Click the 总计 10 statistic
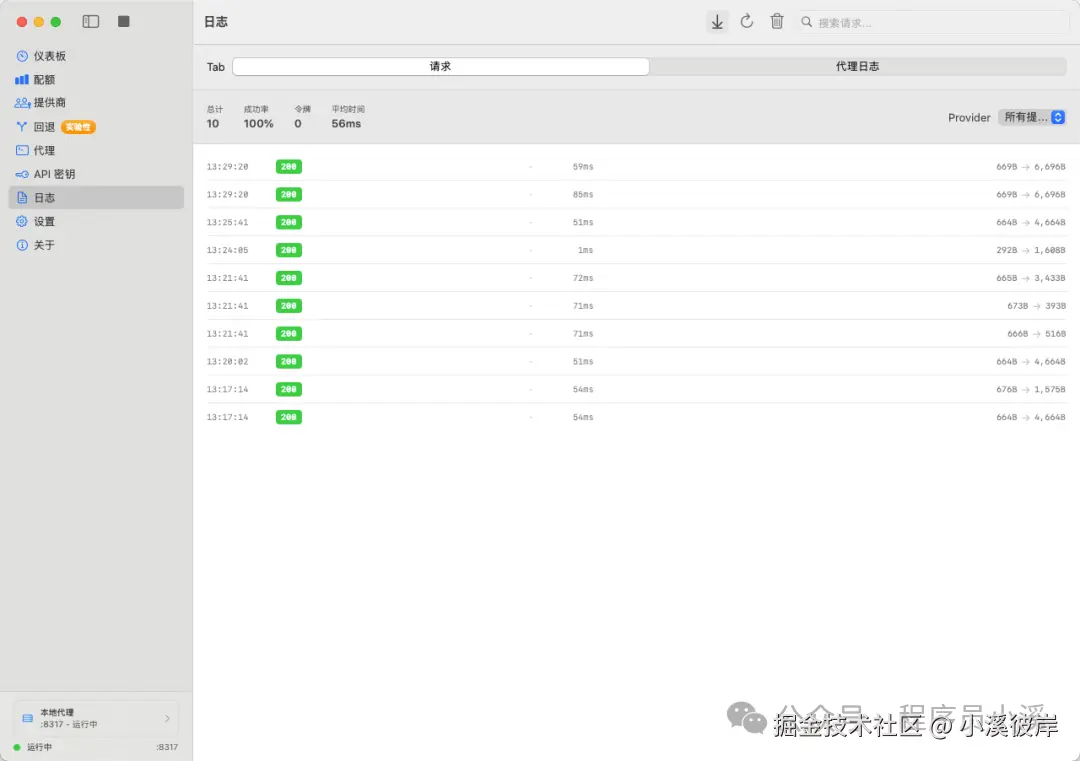The width and height of the screenshot is (1080, 761). (x=215, y=117)
